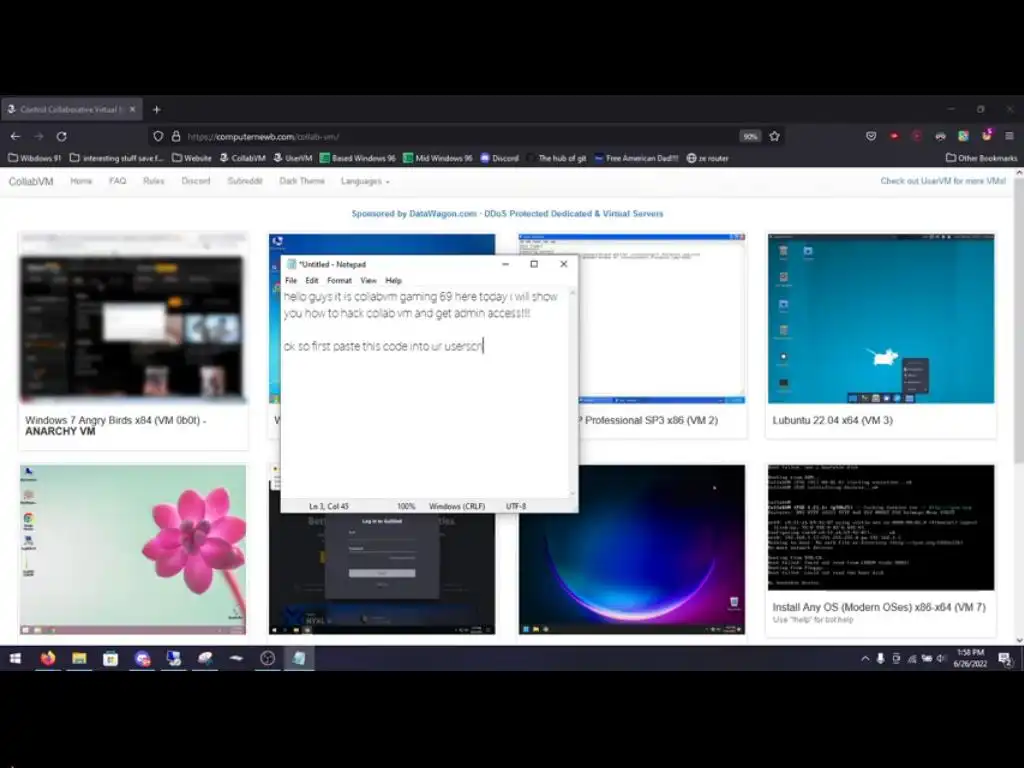Open the Lubuntu 22.04 x64 VM thumbnail
The height and width of the screenshot is (768, 1024).
pyautogui.click(x=881, y=318)
